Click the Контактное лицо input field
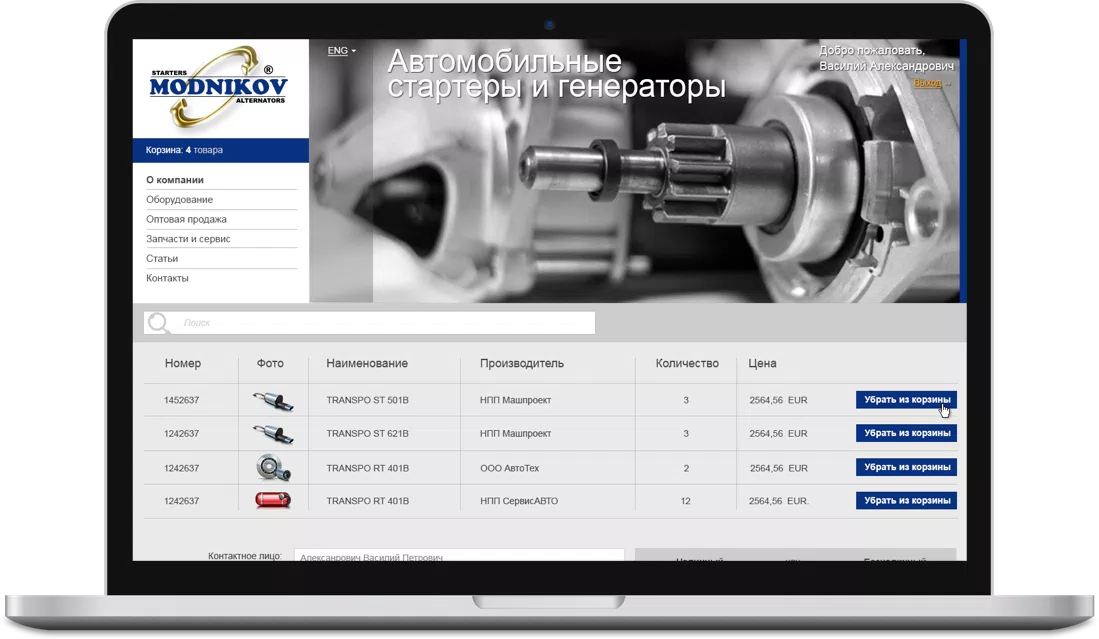The height and width of the screenshot is (639, 1099). click(459, 555)
